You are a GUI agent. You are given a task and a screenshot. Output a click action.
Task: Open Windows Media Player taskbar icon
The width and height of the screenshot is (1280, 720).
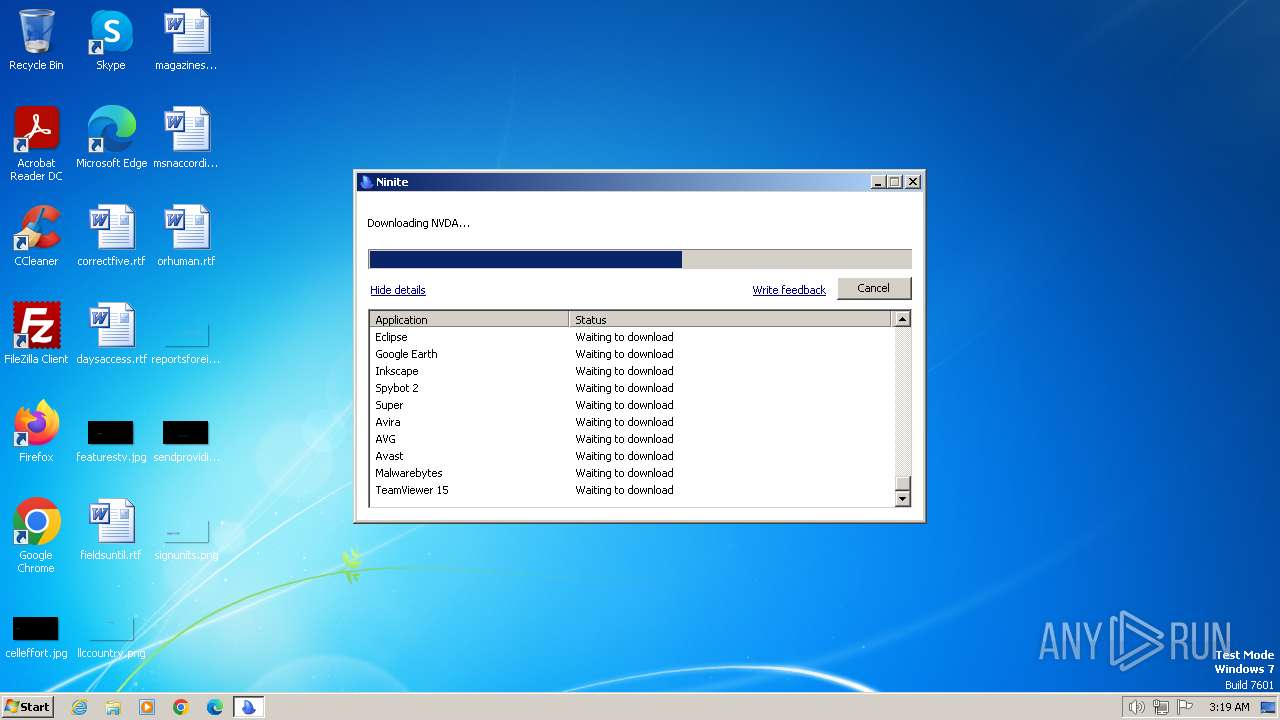(147, 707)
